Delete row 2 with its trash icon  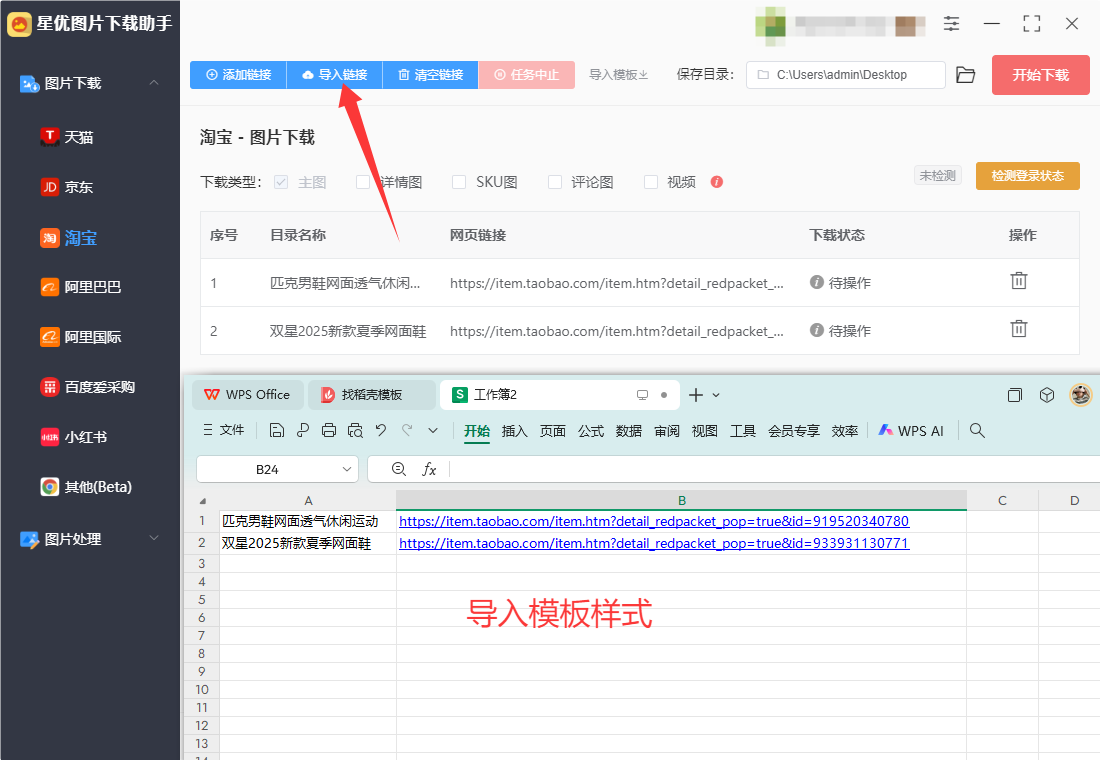[1019, 328]
